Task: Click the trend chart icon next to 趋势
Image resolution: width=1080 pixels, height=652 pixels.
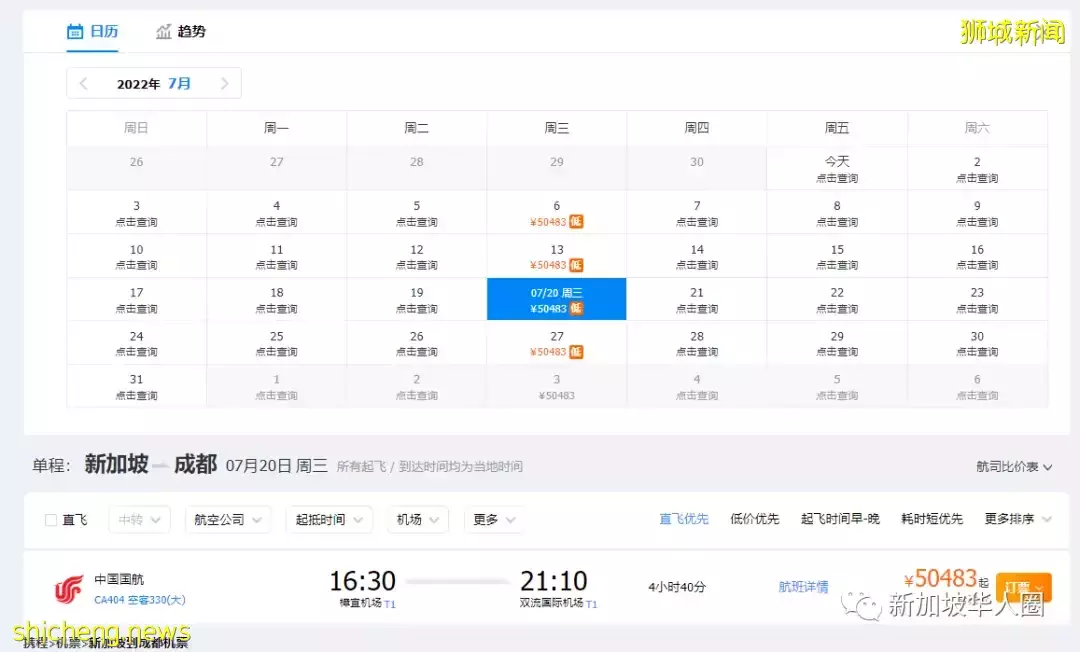Action: click(165, 31)
